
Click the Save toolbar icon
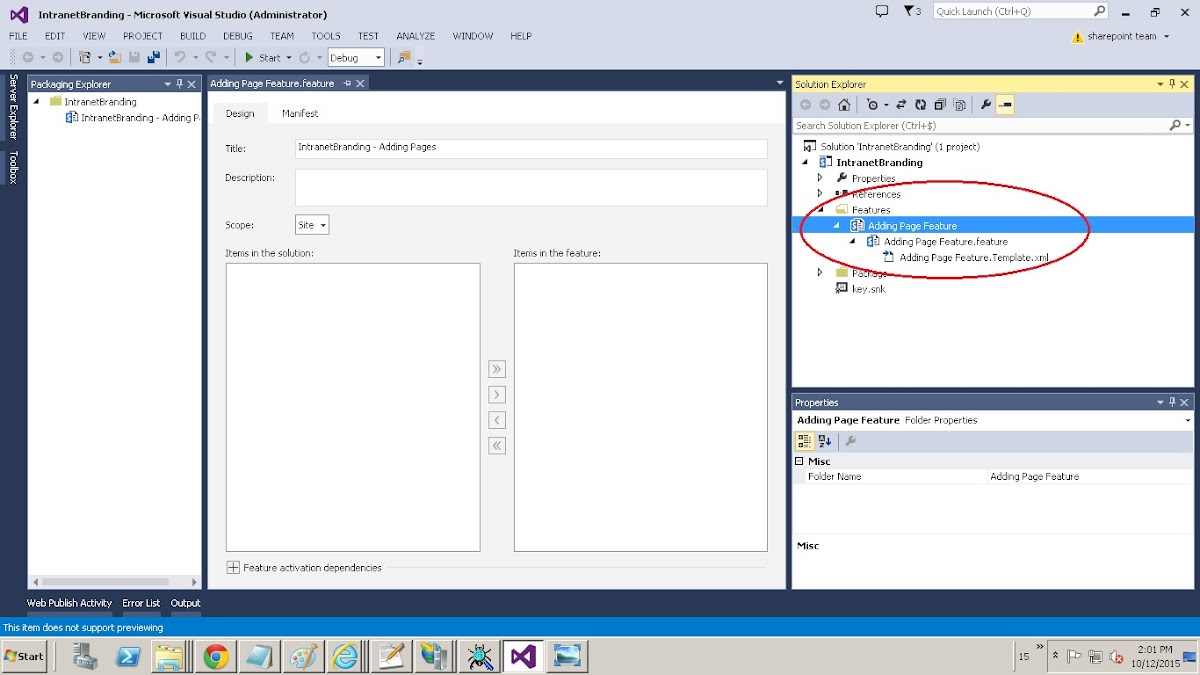click(x=134, y=58)
